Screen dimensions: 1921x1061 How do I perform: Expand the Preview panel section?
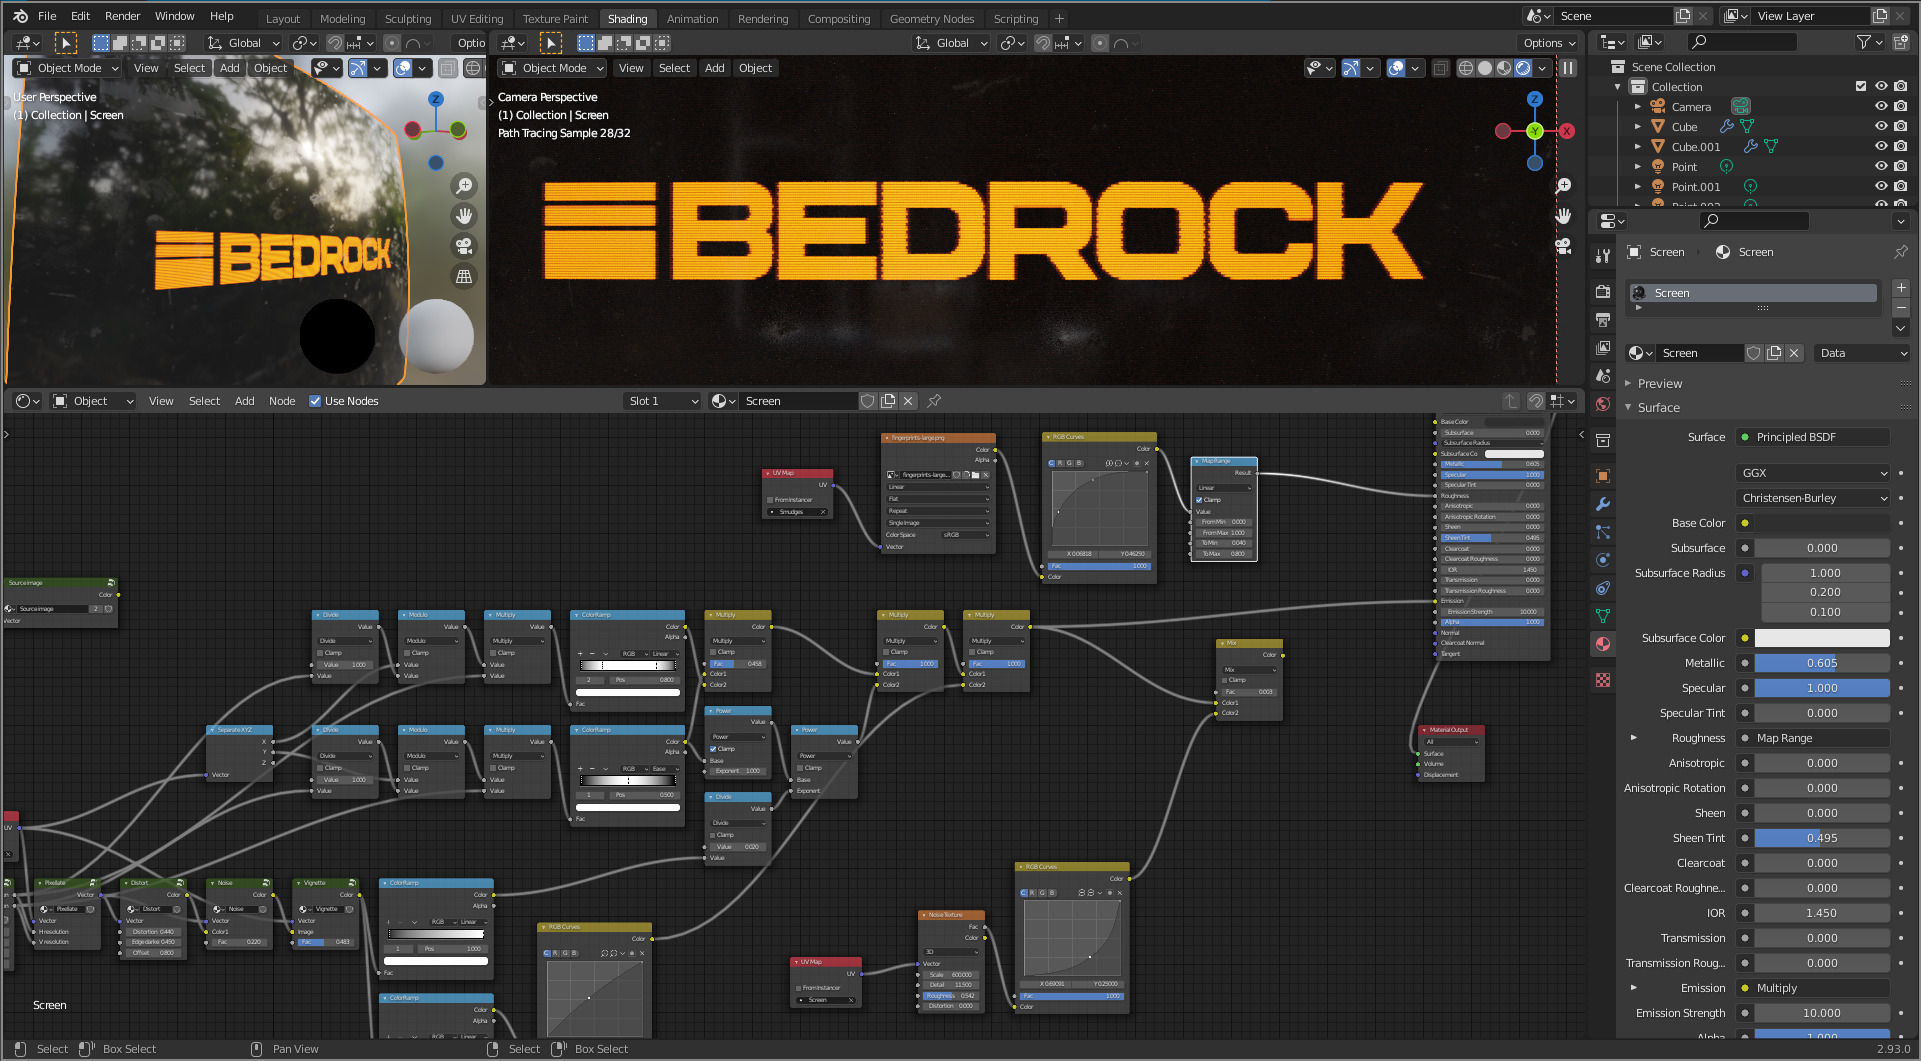[1660, 384]
